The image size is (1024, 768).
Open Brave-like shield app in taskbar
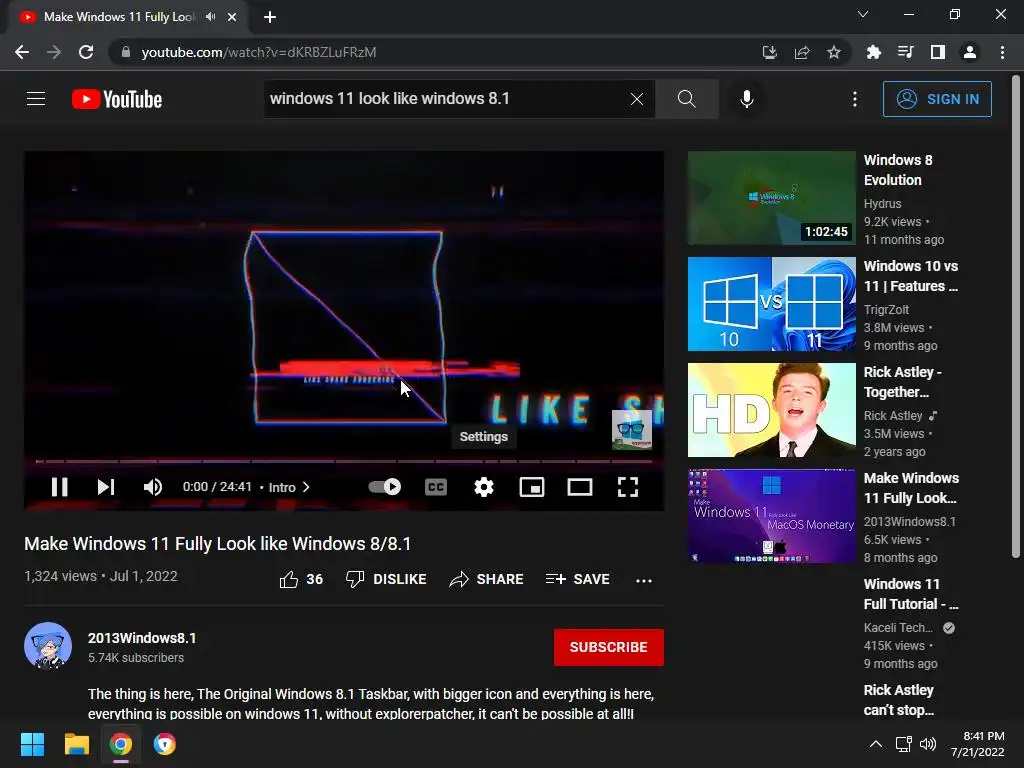(x=165, y=744)
